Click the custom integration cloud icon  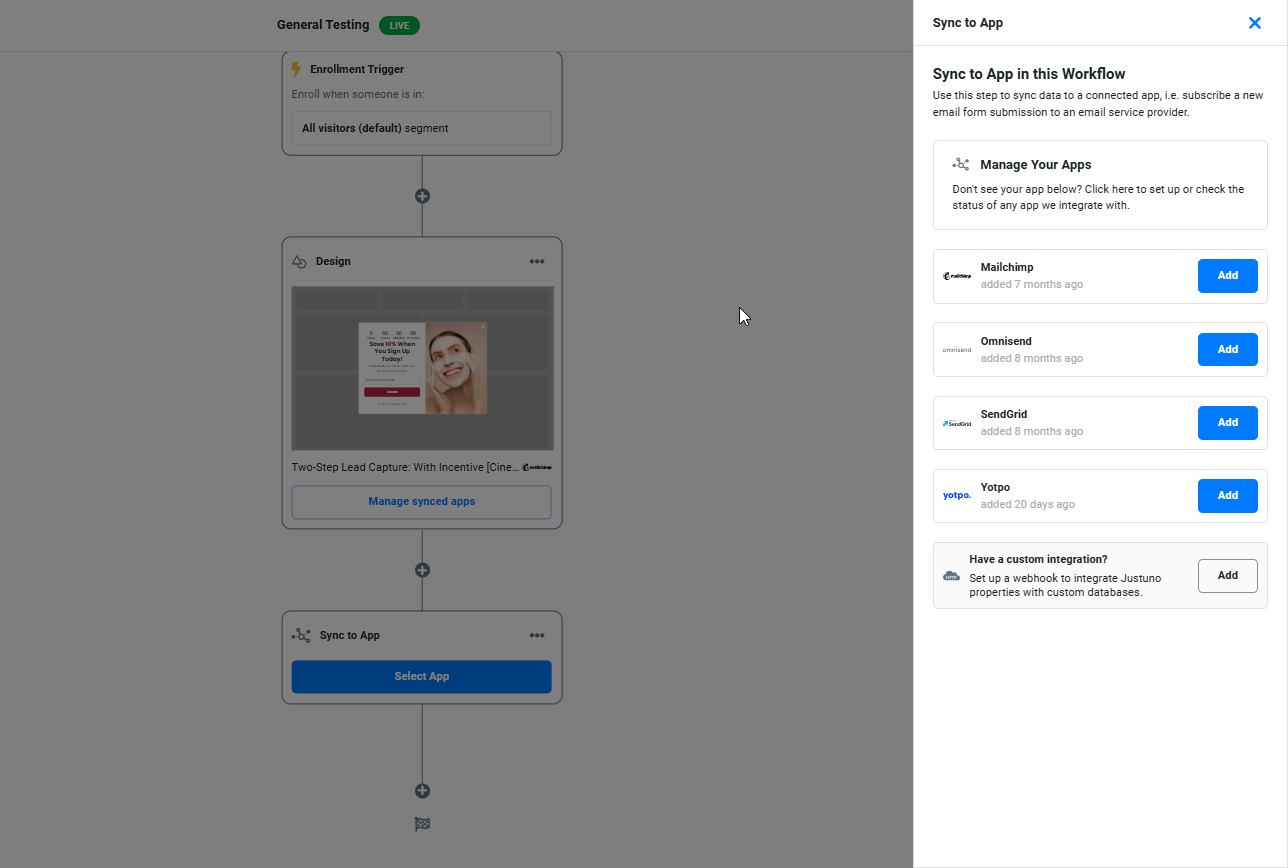pos(951,576)
